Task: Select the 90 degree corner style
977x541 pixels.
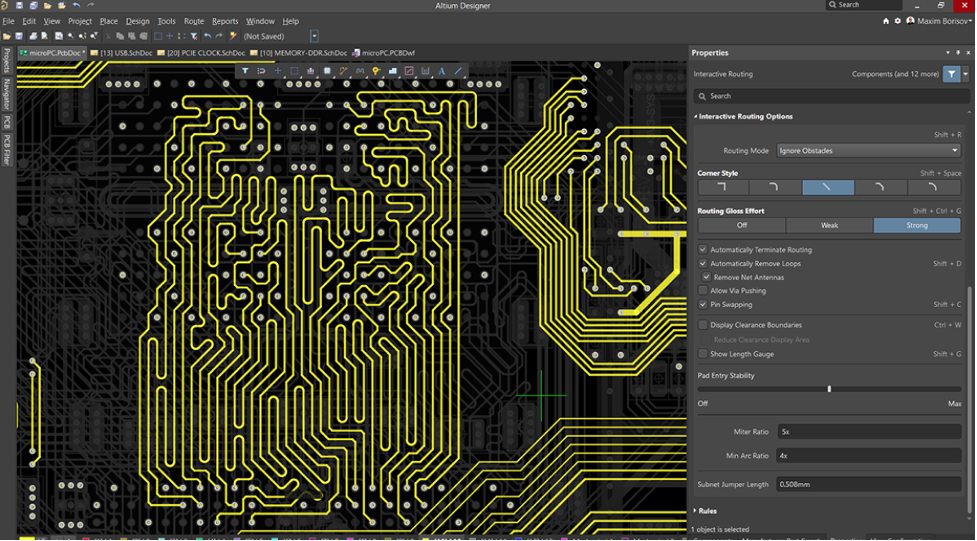Action: (x=723, y=187)
